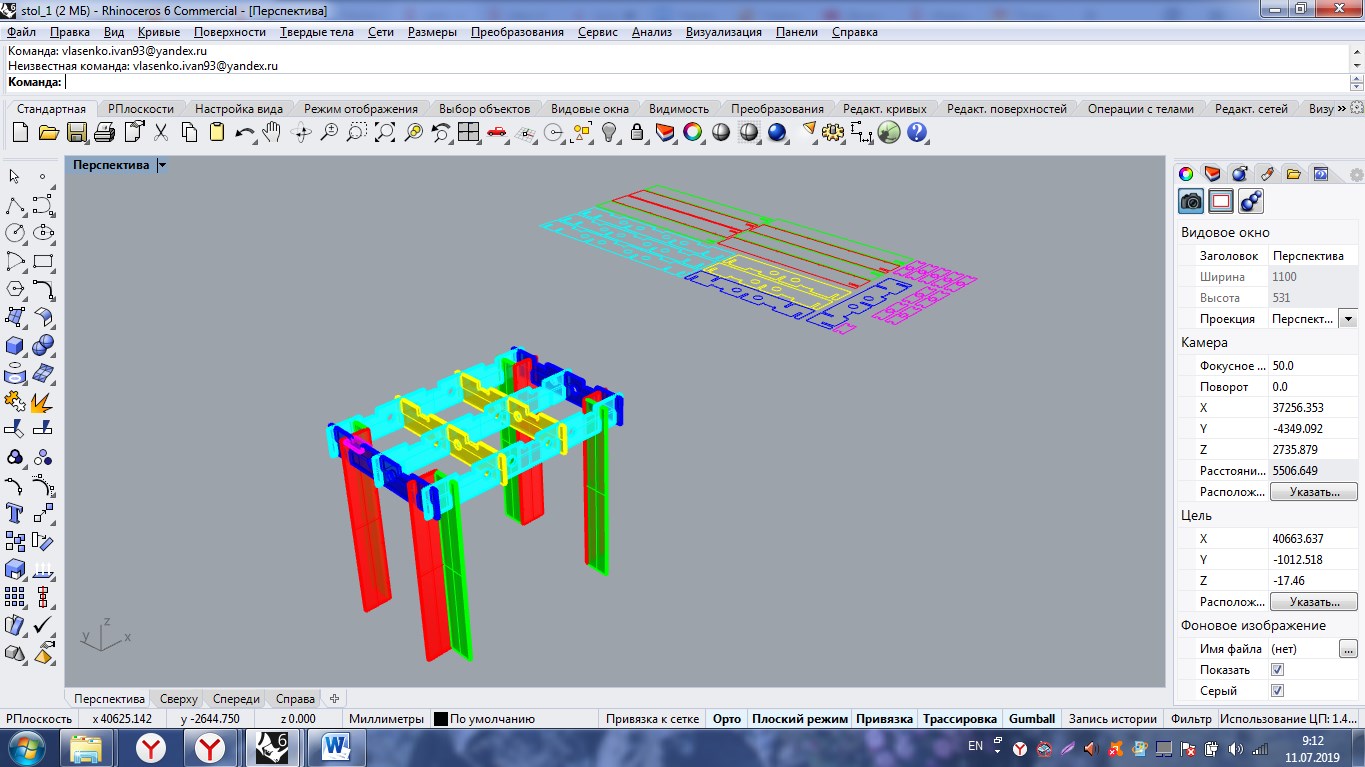Open the Layers panel tab icon
1365x767 pixels.
[x=1213, y=174]
